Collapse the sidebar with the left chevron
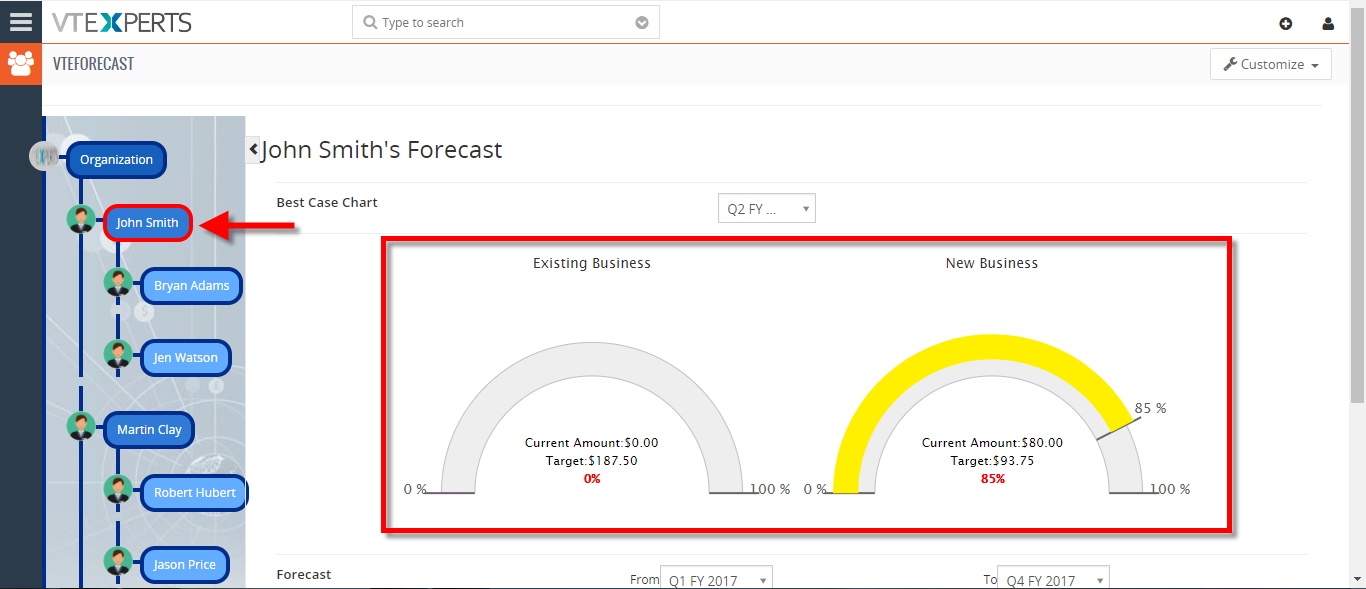Image resolution: width=1366 pixels, height=589 pixels. click(x=253, y=149)
